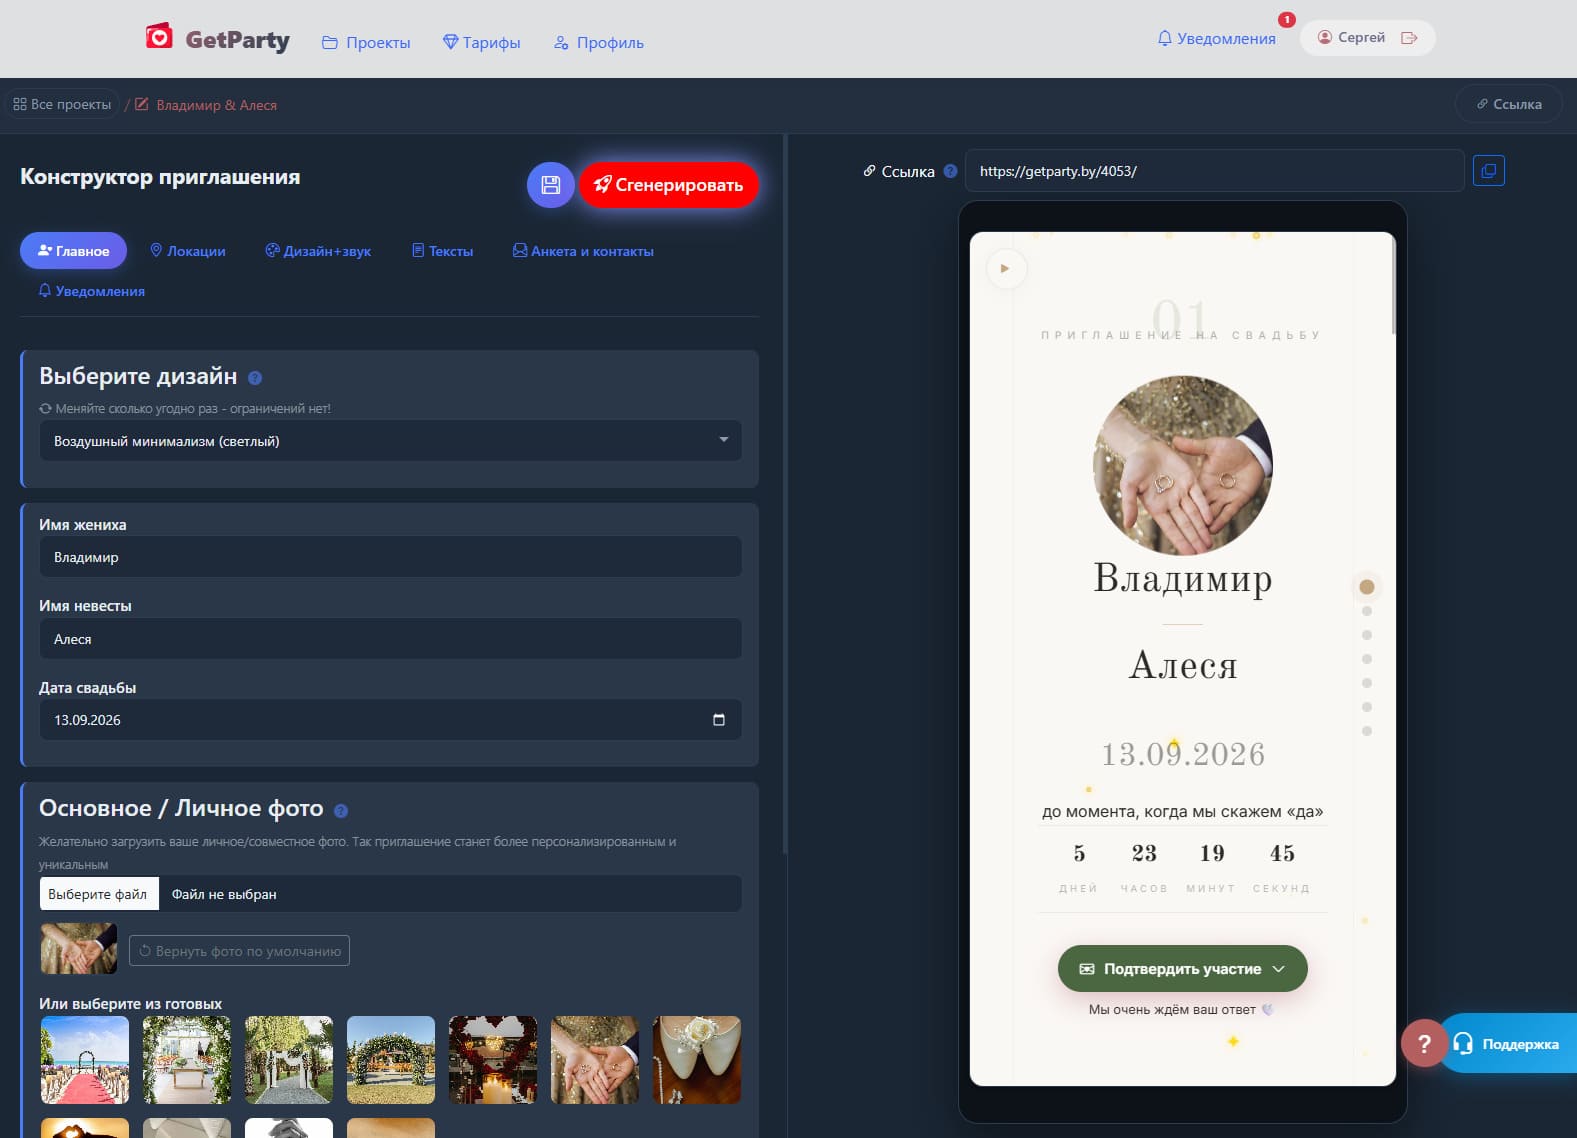Viewport: 1577px width, 1138px height.
Task: Open the Проекты menu item
Action: [x=366, y=42]
